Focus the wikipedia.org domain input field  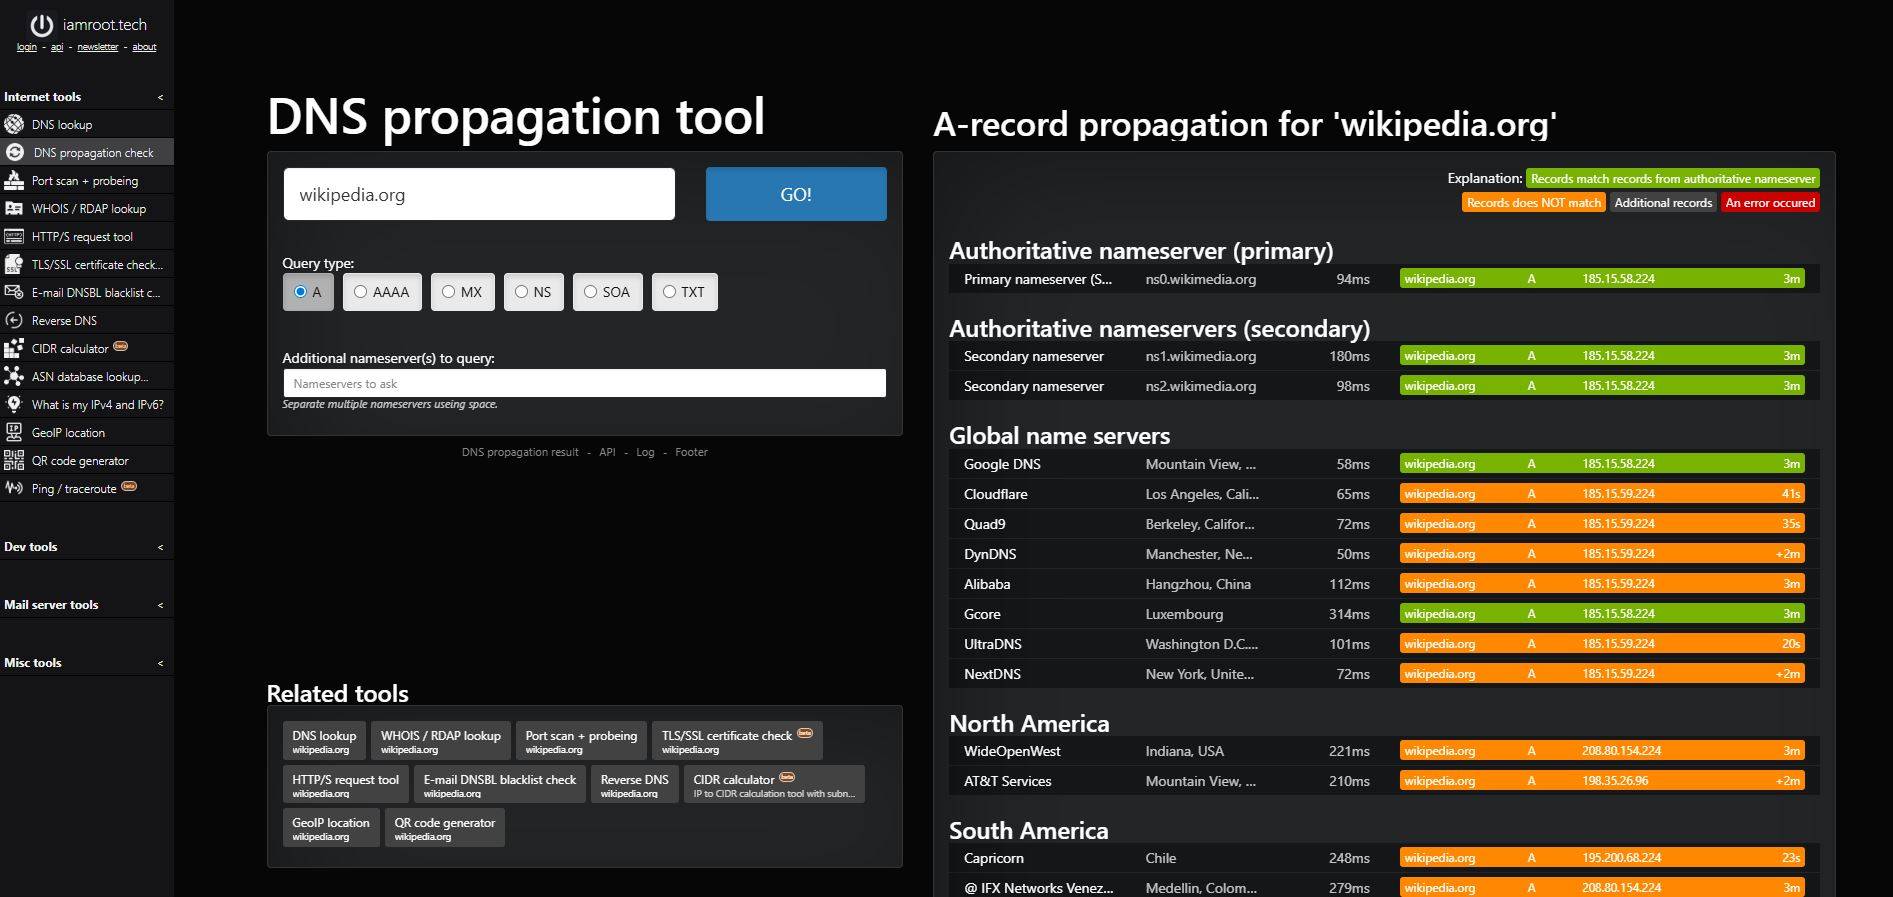479,194
